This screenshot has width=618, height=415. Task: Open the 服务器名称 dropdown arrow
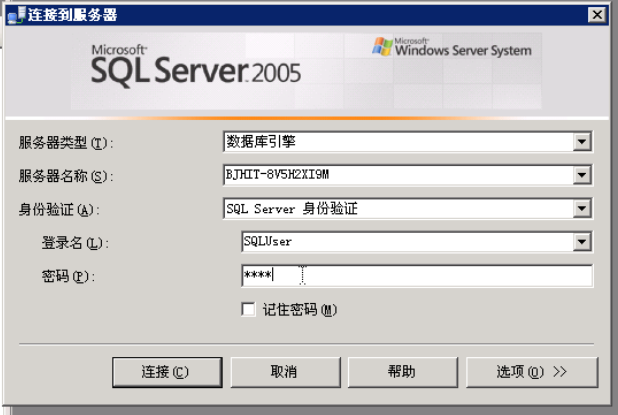(x=582, y=175)
